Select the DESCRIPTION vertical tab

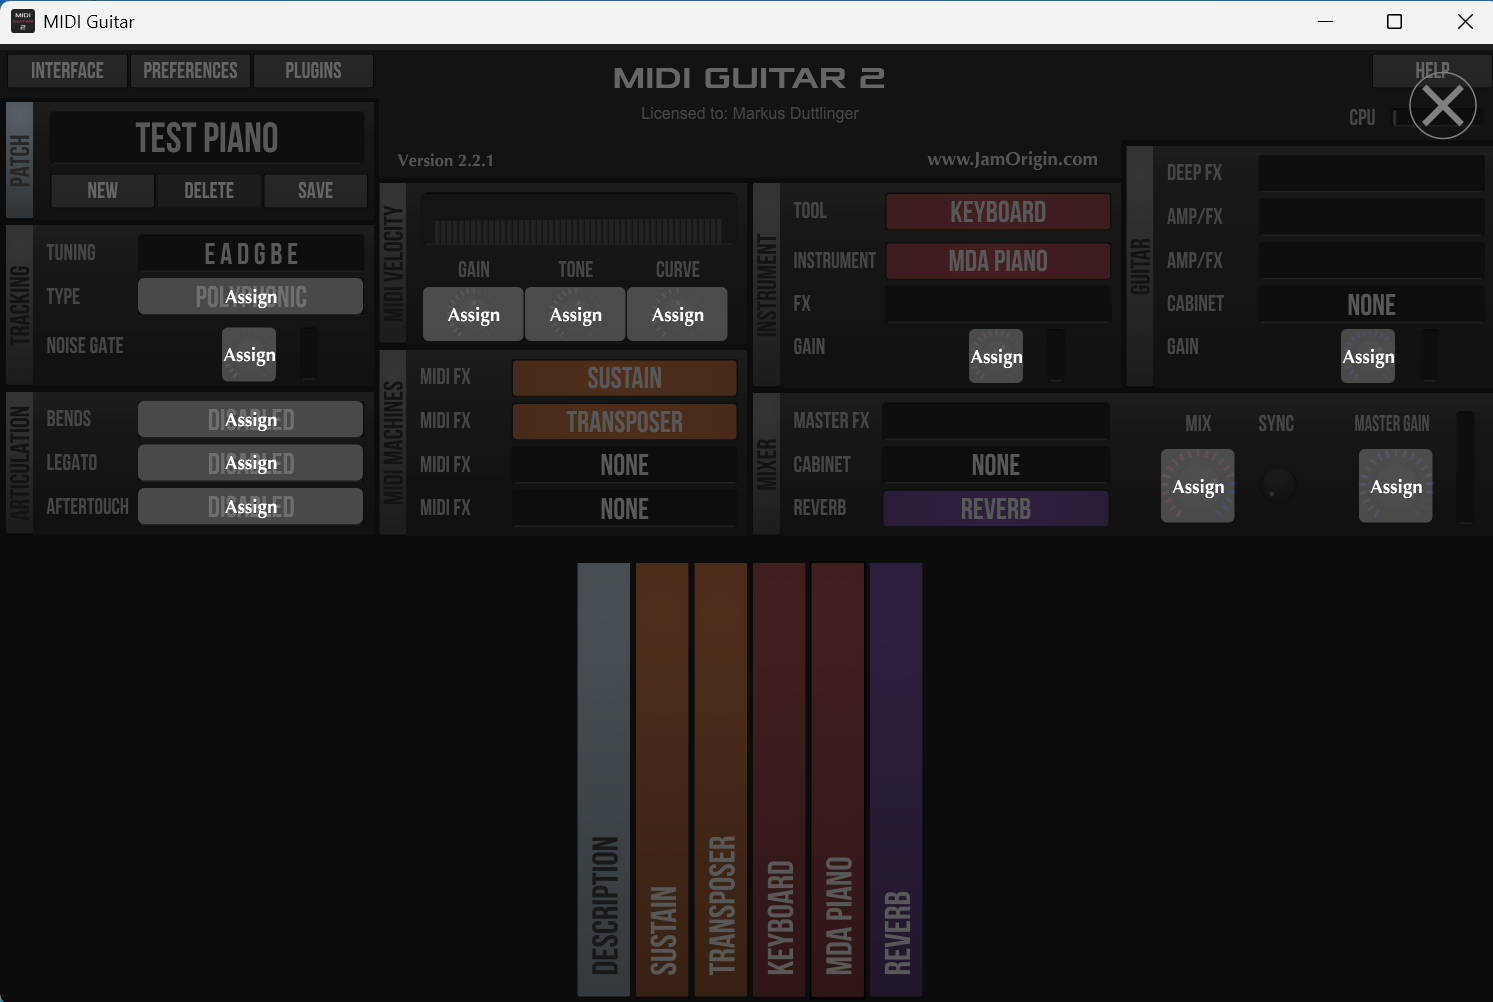click(x=604, y=780)
